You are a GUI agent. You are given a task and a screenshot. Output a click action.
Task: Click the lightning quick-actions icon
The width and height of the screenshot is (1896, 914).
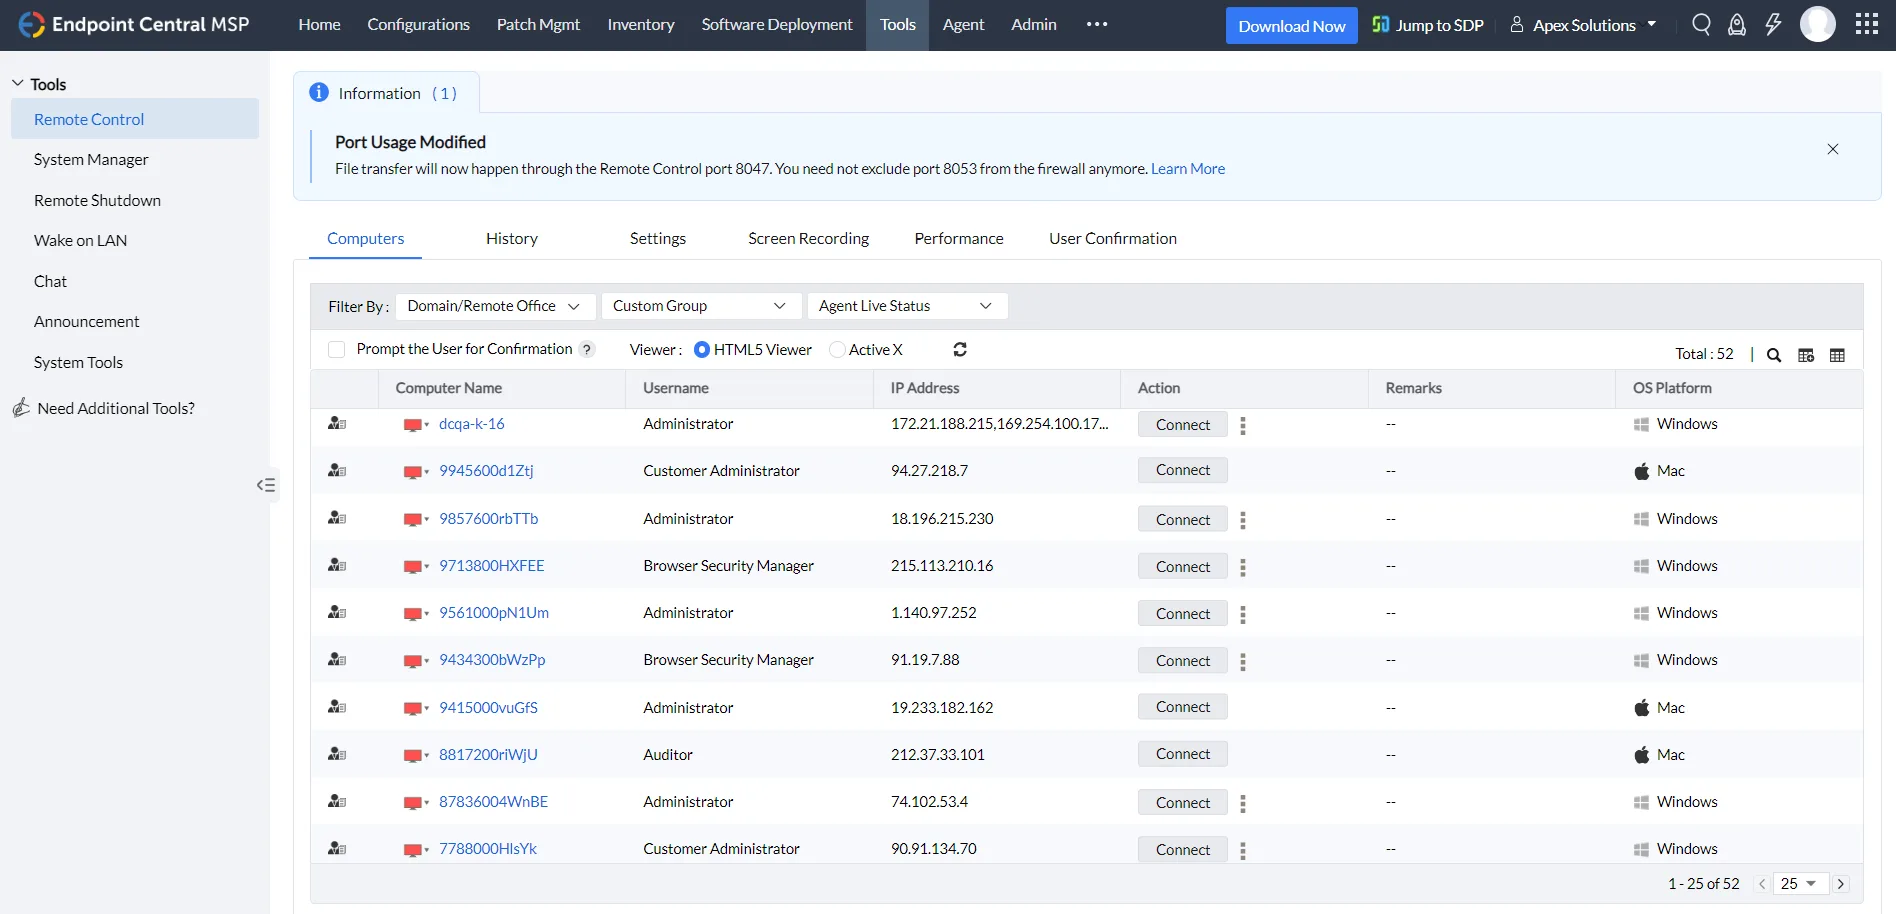coord(1773,24)
